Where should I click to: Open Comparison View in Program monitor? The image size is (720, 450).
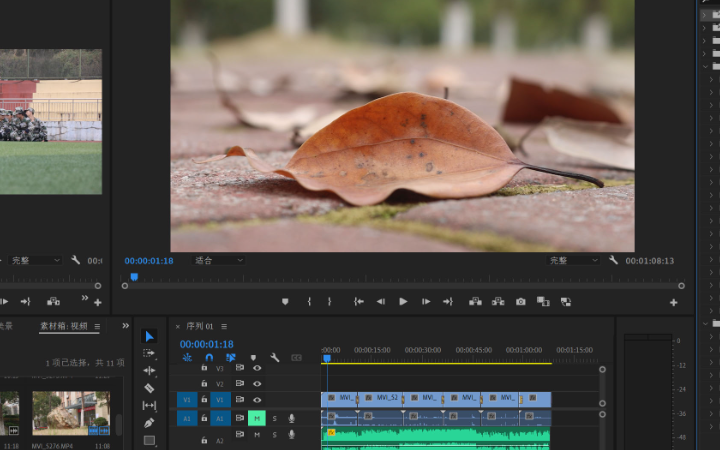coord(543,302)
